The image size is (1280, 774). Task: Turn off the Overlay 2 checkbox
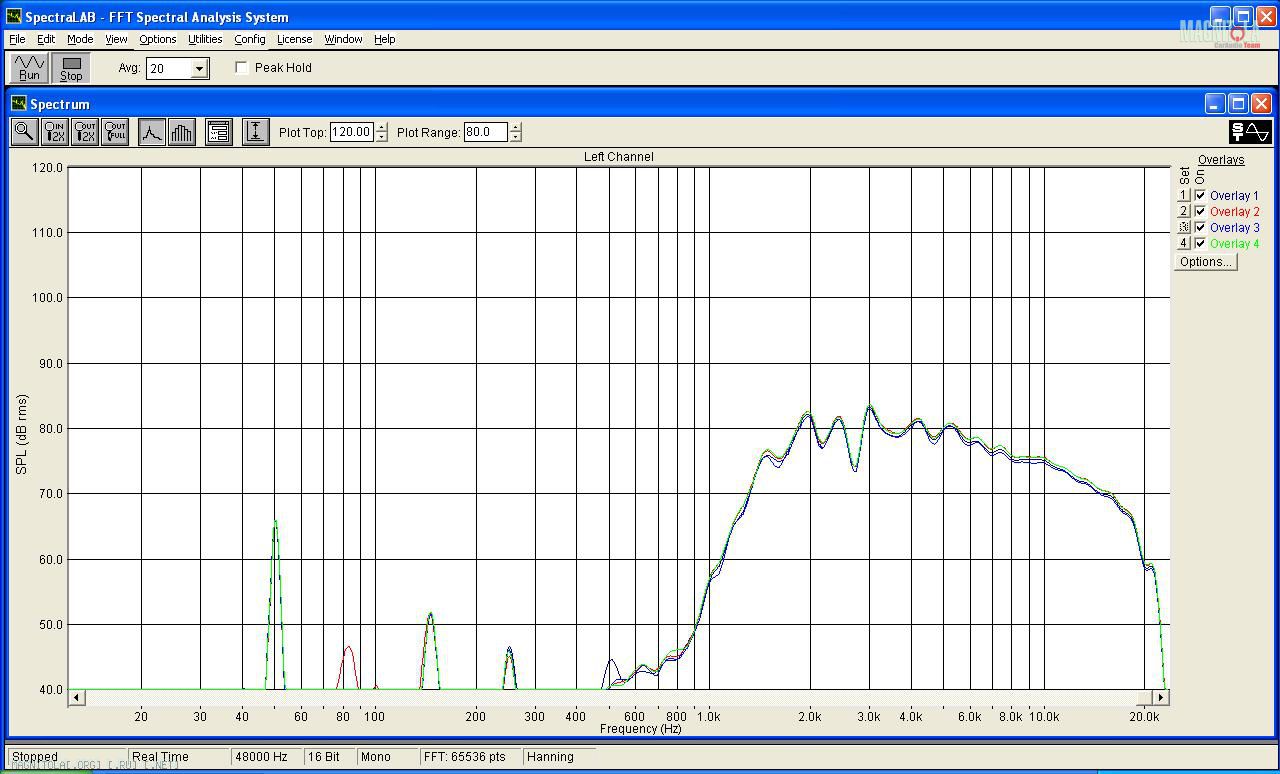1200,212
